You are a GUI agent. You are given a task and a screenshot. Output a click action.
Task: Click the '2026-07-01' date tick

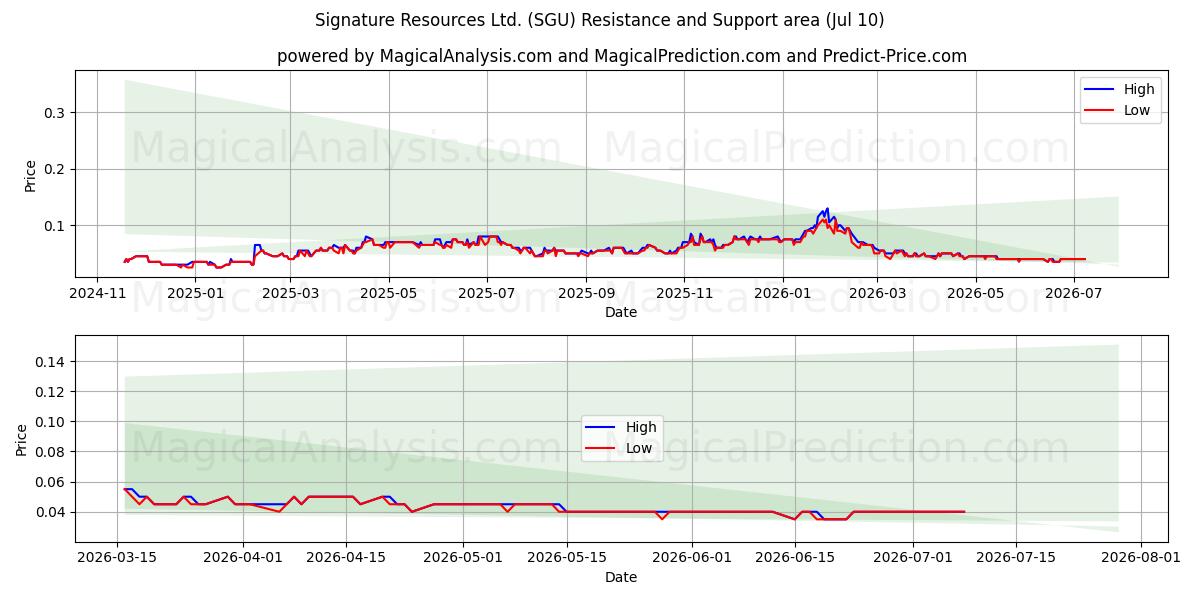coord(914,558)
